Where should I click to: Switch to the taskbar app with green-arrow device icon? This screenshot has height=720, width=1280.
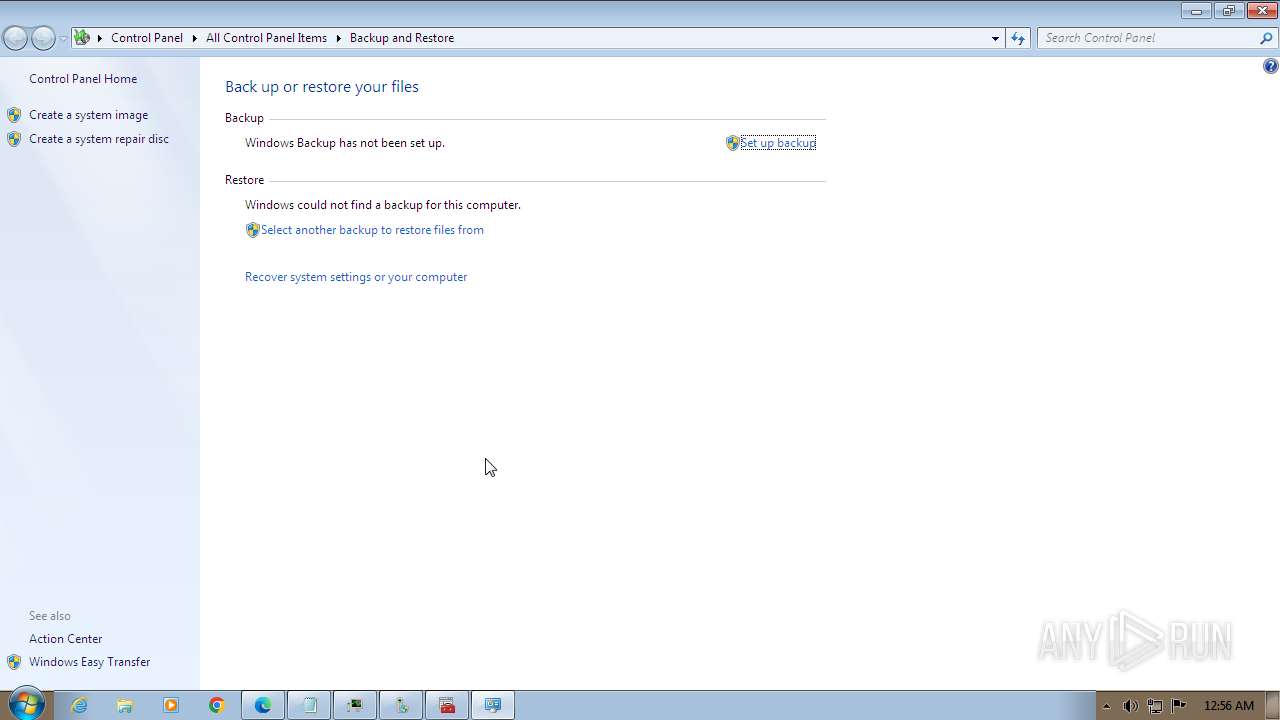401,705
